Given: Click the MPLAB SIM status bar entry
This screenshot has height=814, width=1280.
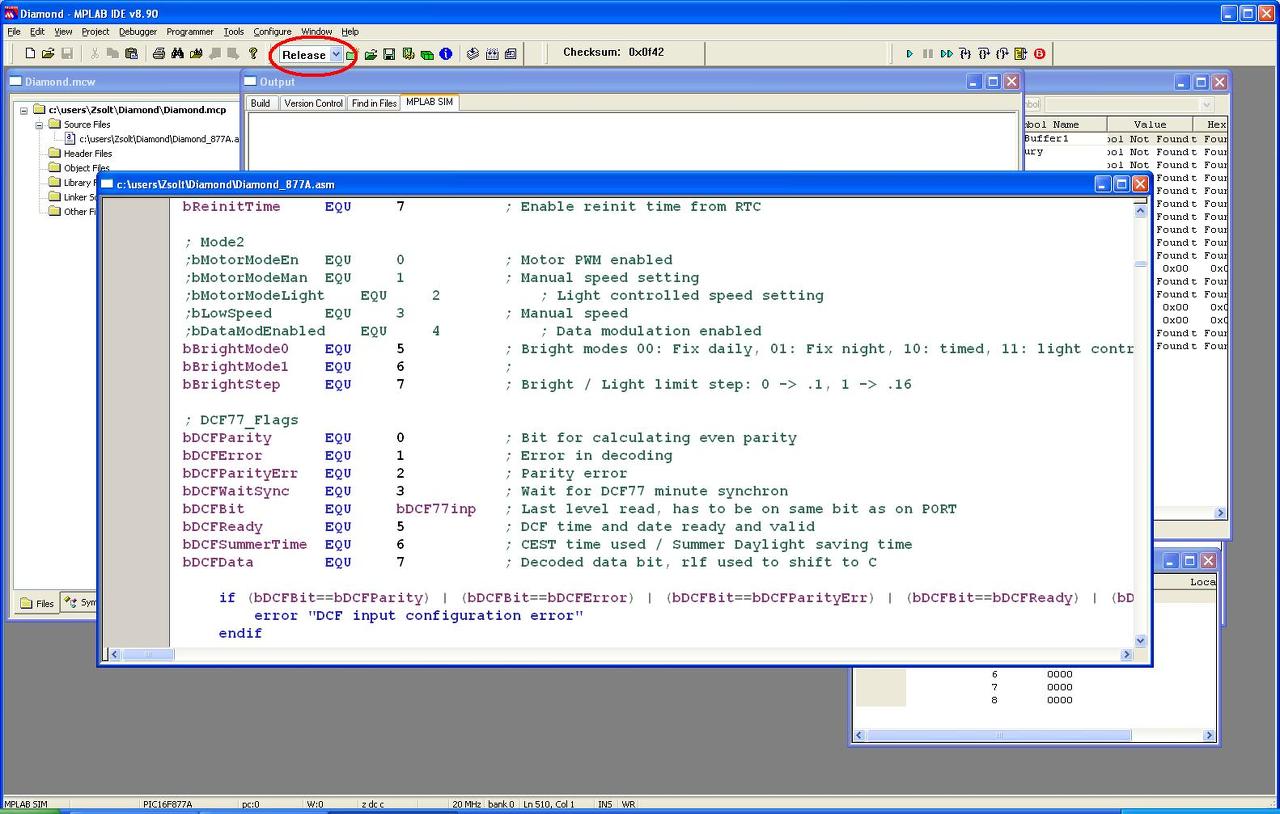Looking at the screenshot, I should (26, 804).
